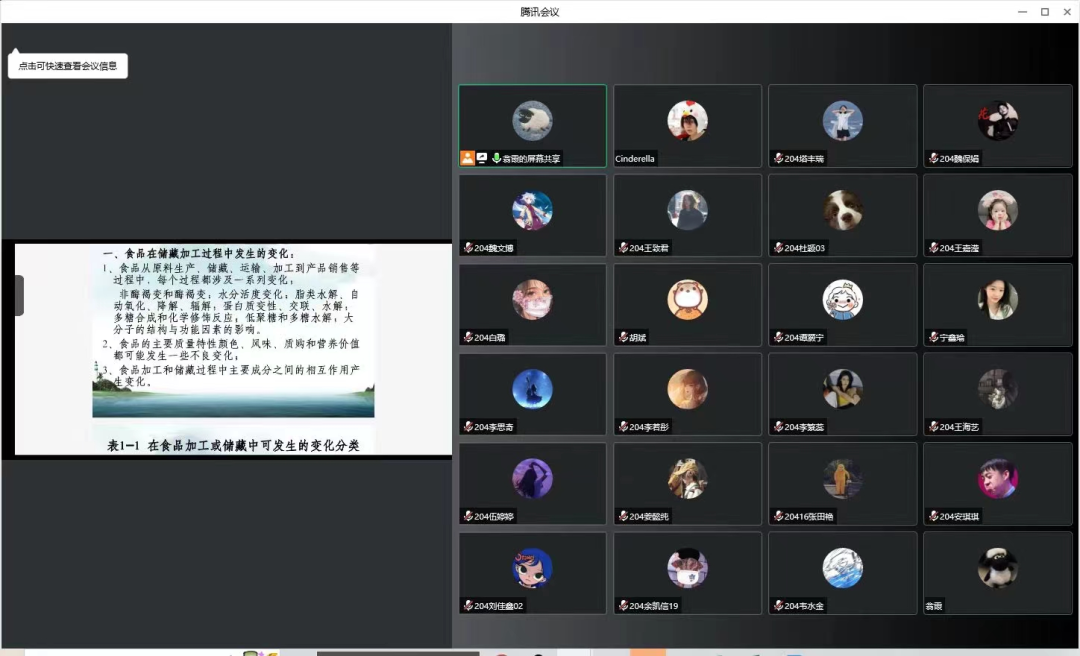The image size is (1080, 656).
Task: Click the mic icon next to 宁鑫瑜
Action: click(934, 337)
